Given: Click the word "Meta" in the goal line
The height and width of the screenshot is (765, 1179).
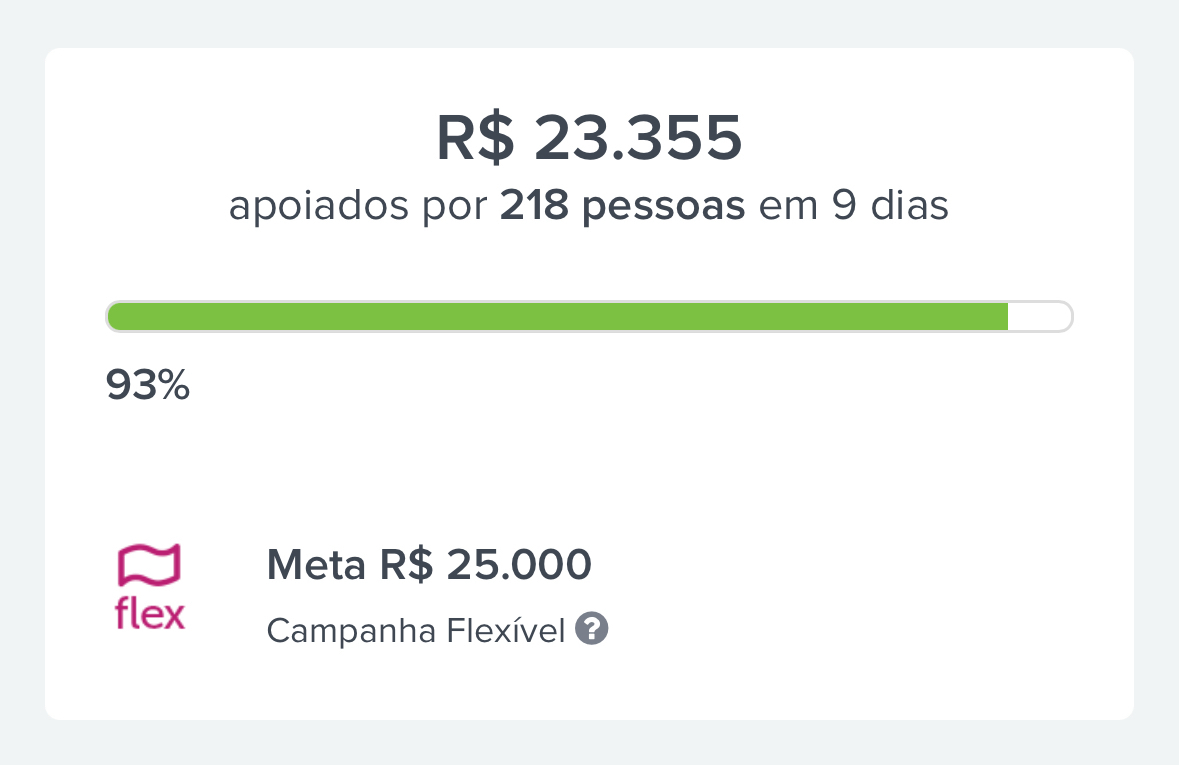Looking at the screenshot, I should click(x=316, y=565).
